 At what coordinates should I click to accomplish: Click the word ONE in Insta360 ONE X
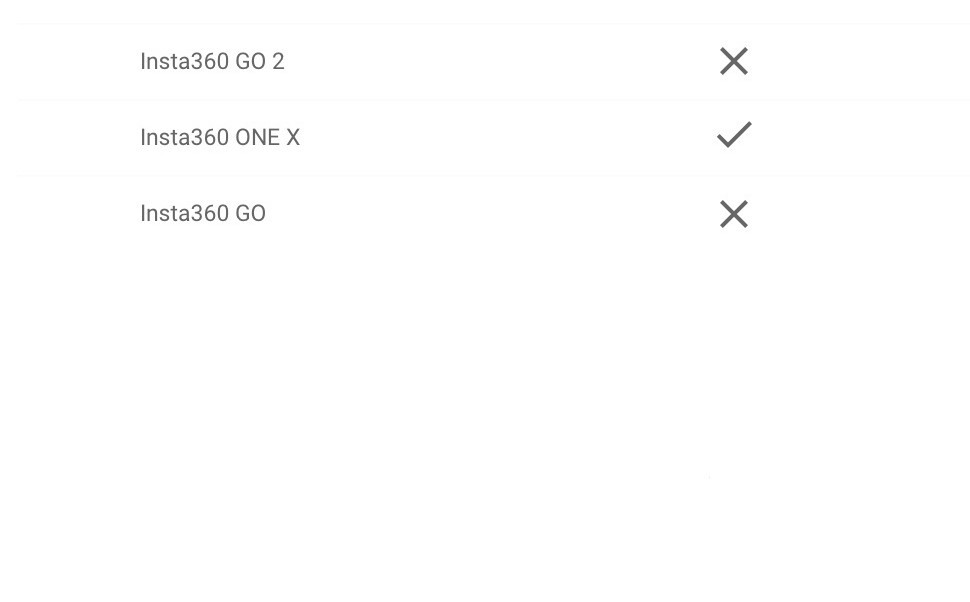pos(257,137)
